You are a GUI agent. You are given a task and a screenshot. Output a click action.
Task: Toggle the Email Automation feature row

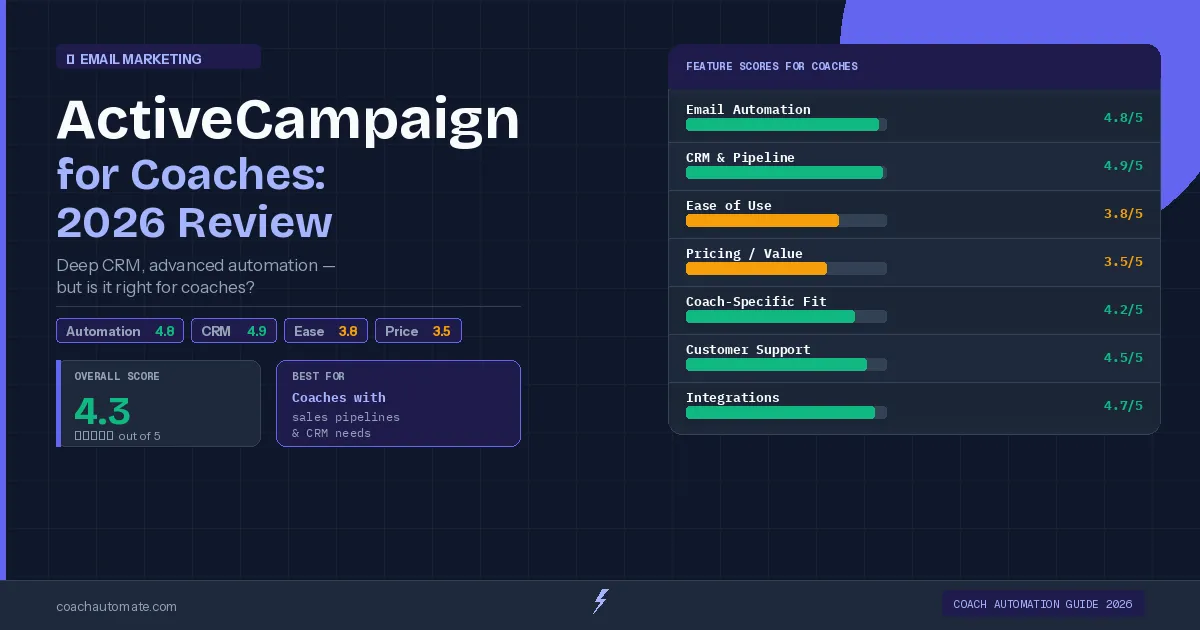[914, 116]
